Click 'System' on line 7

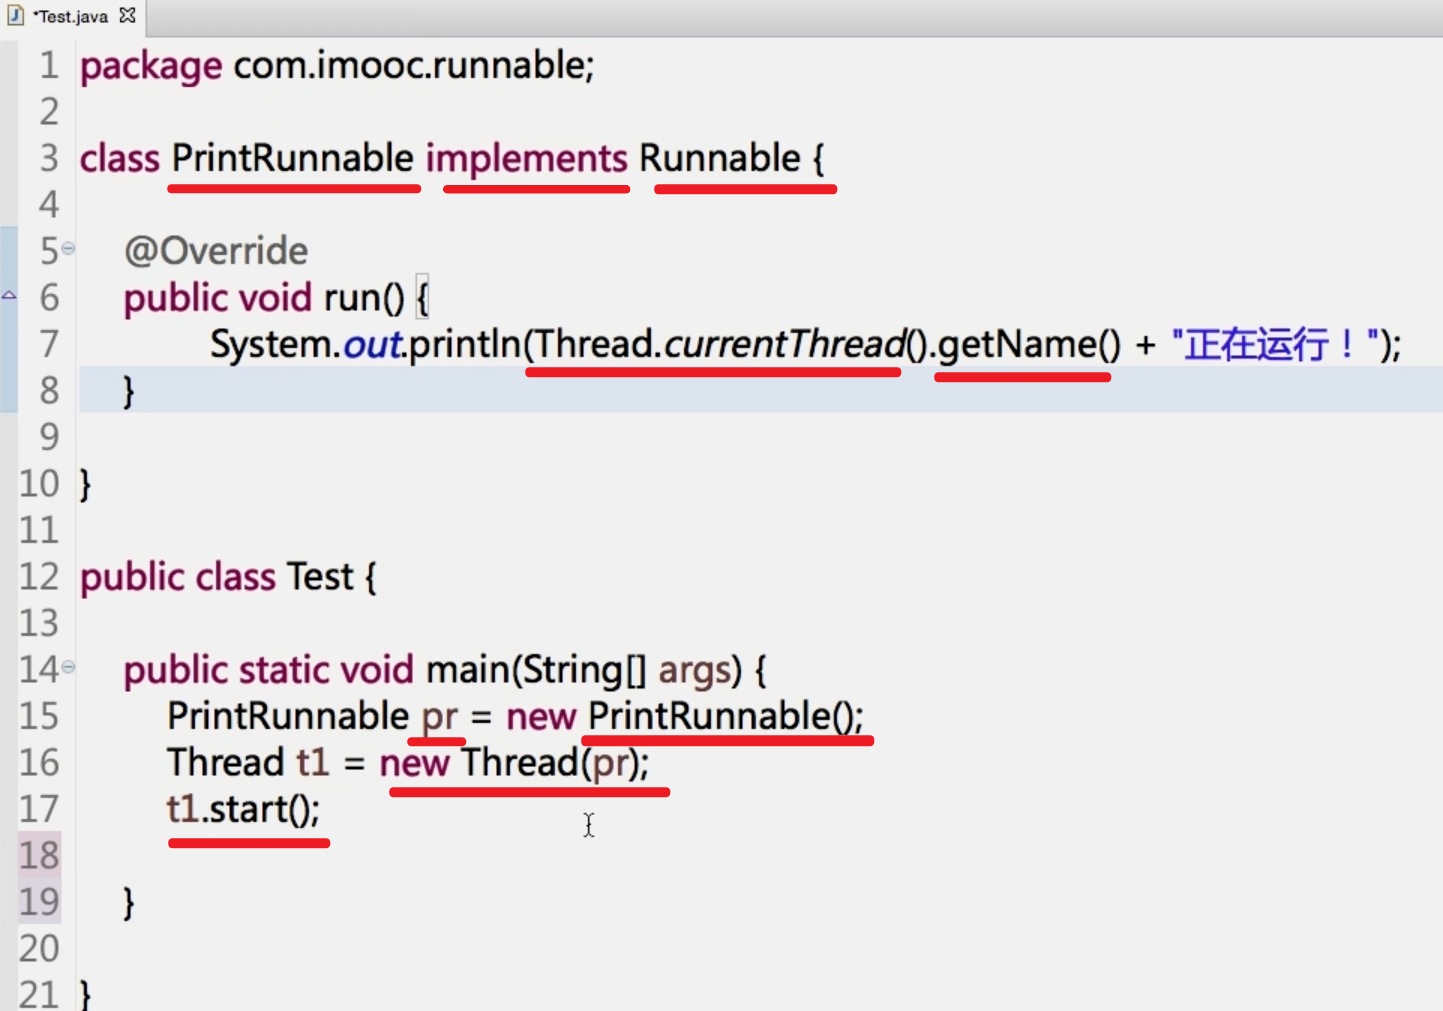[271, 345]
